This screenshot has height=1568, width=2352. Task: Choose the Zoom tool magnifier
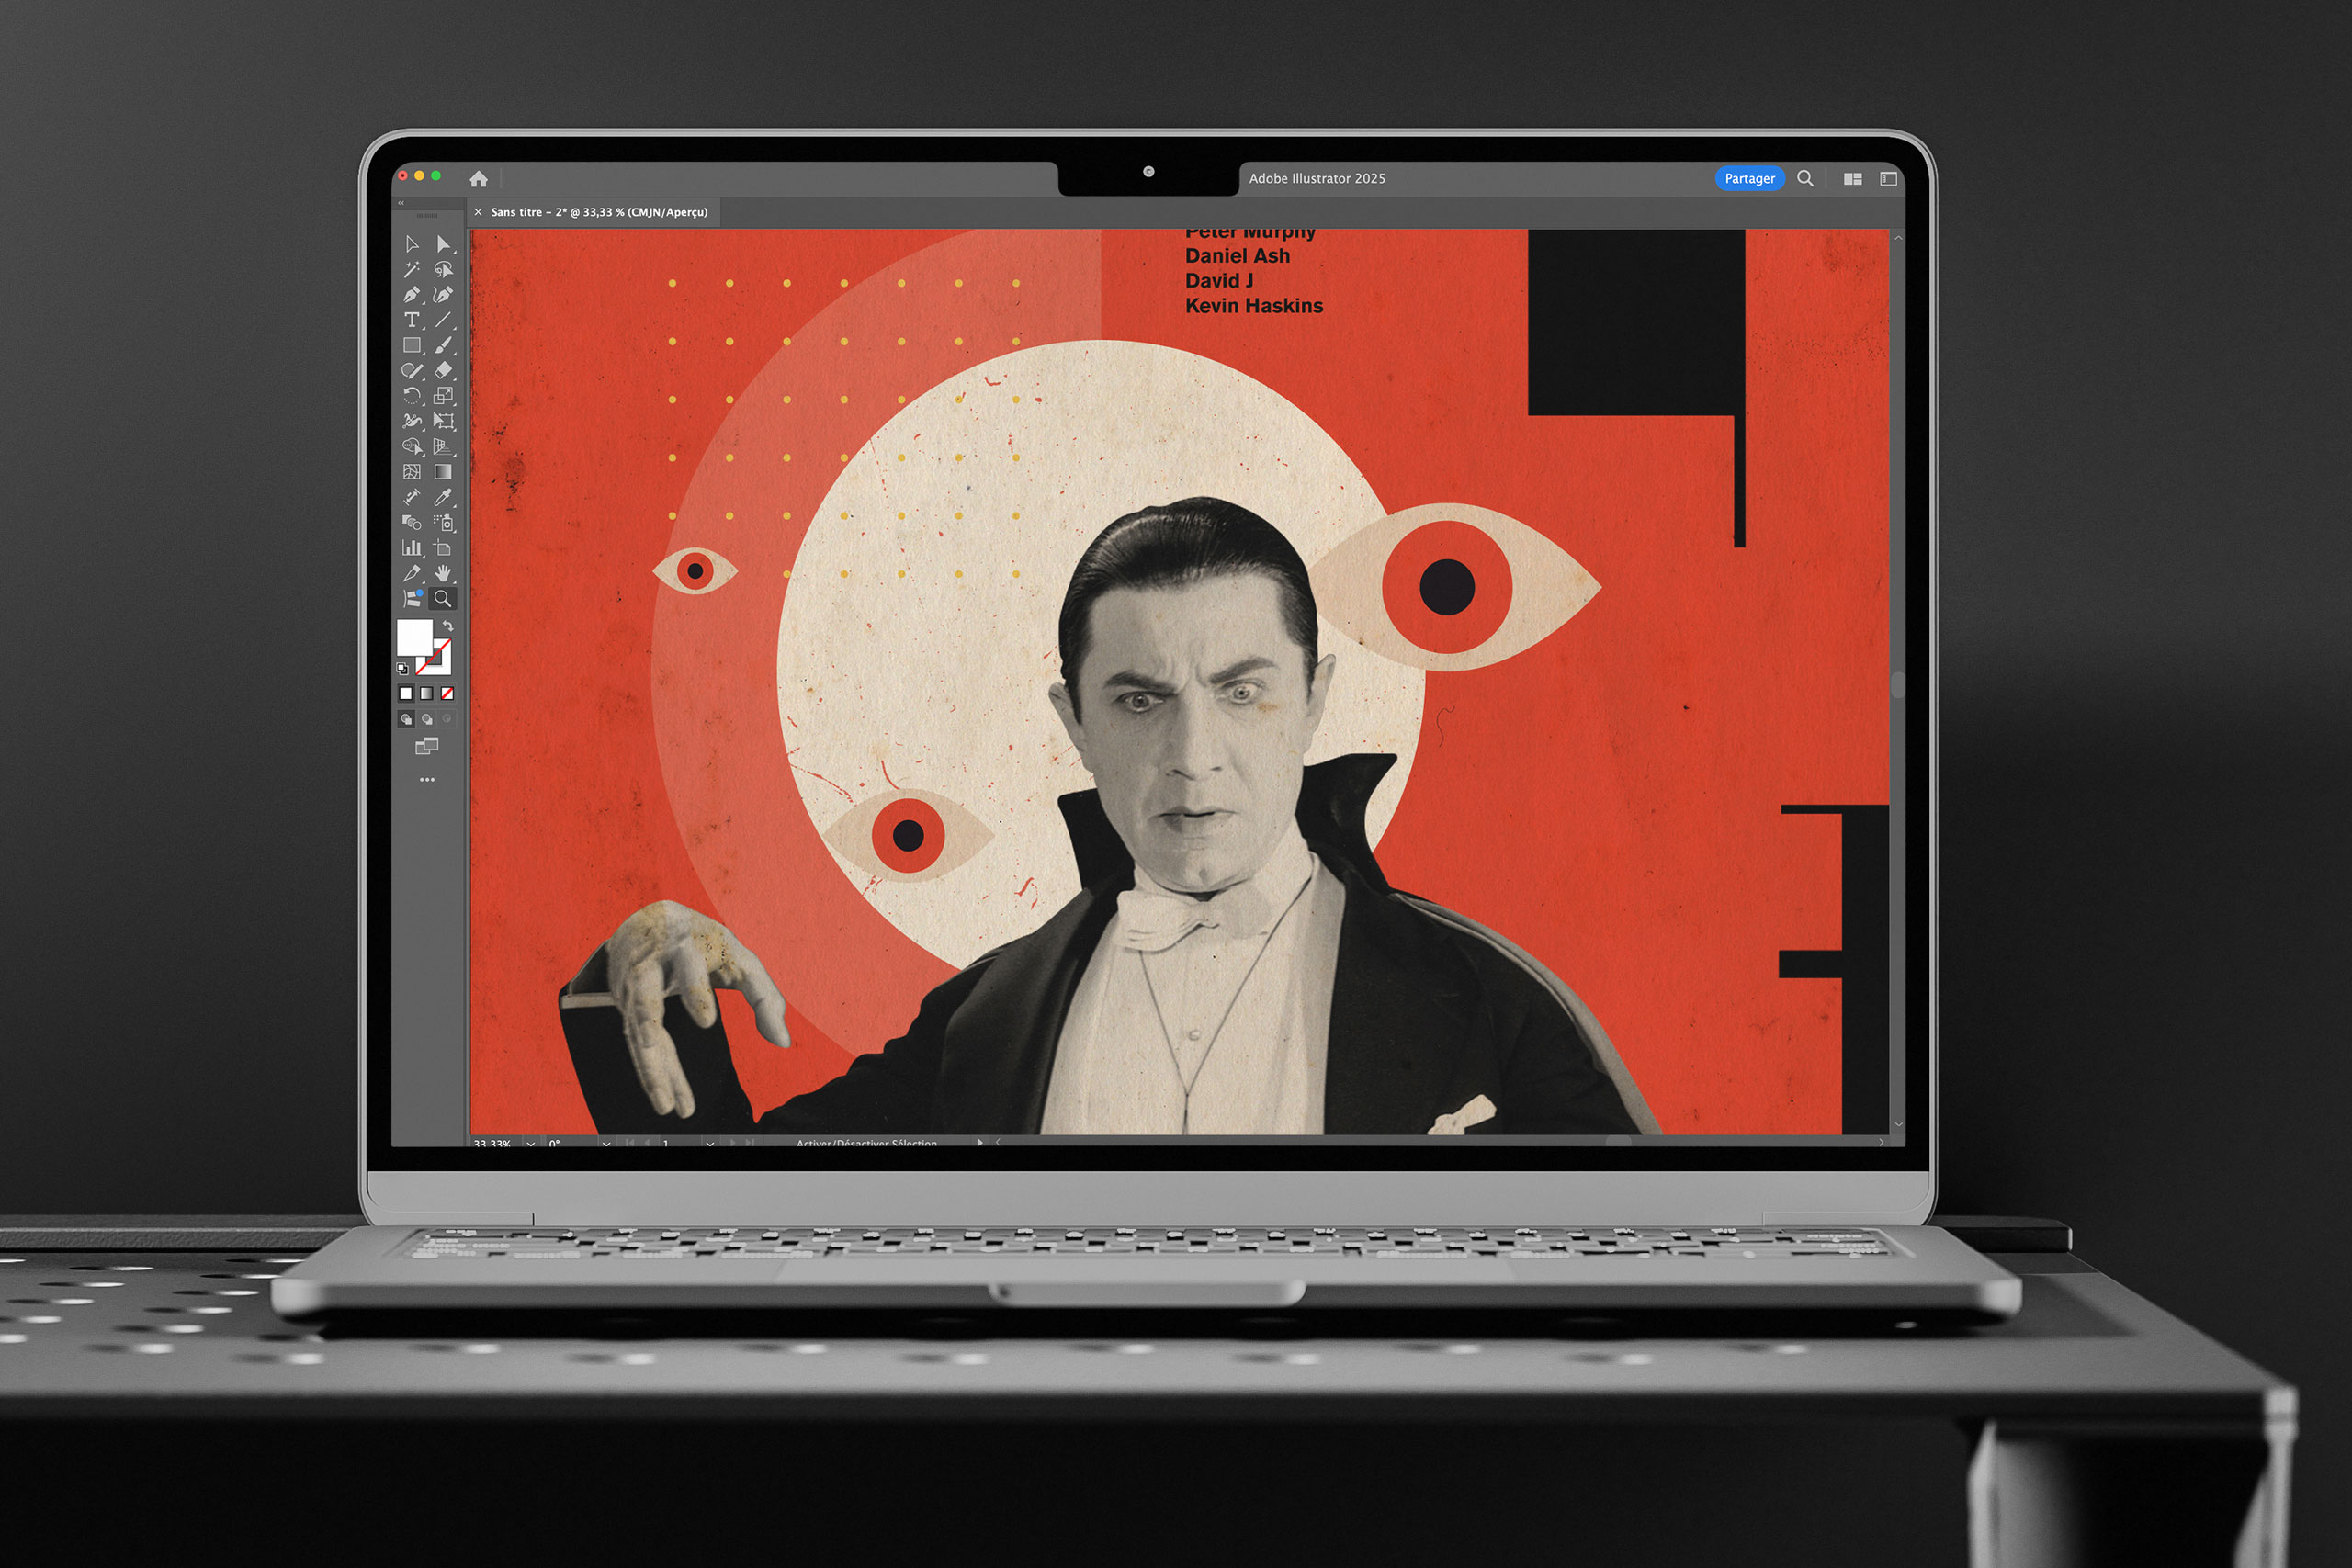[443, 599]
